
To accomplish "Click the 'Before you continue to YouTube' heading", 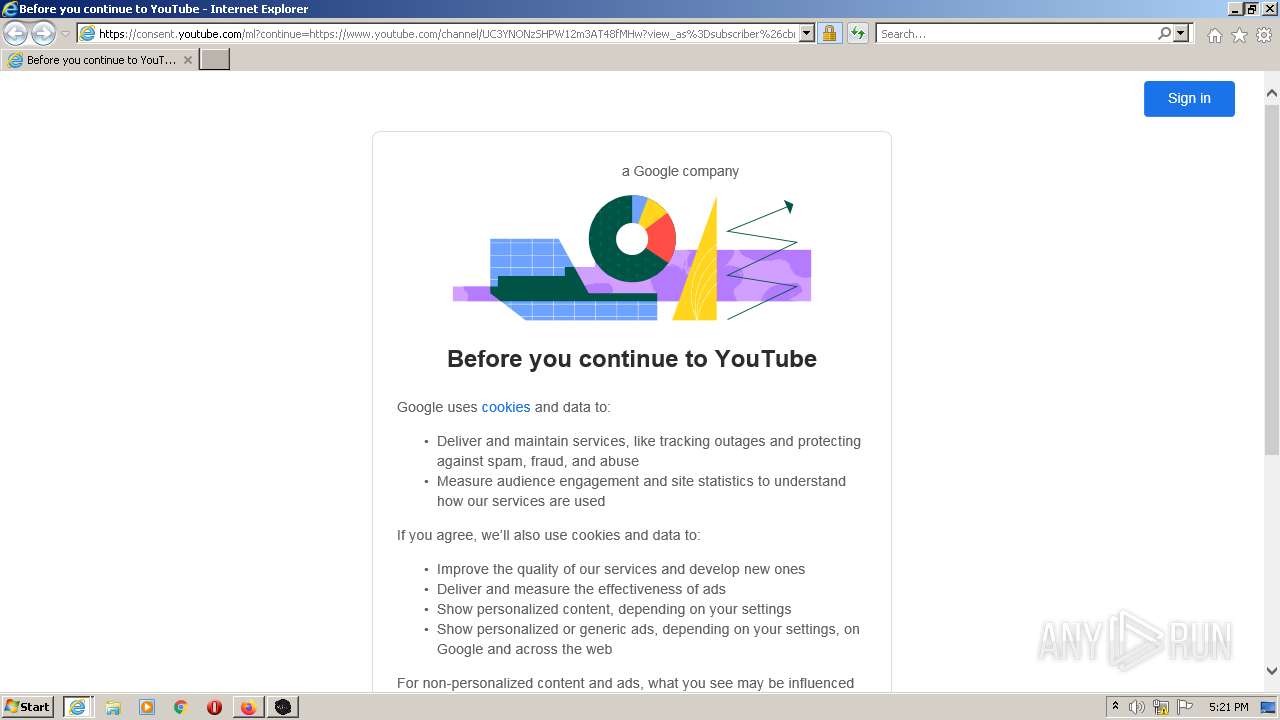I will (632, 359).
